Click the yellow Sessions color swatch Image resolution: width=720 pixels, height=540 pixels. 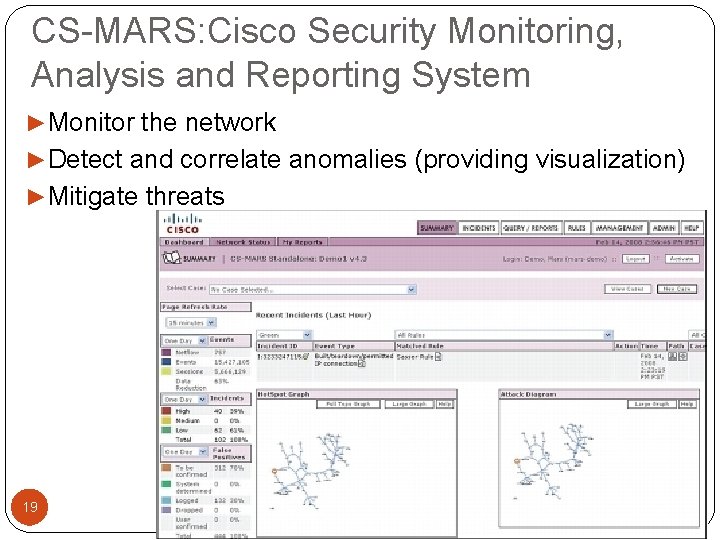pyautogui.click(x=166, y=371)
